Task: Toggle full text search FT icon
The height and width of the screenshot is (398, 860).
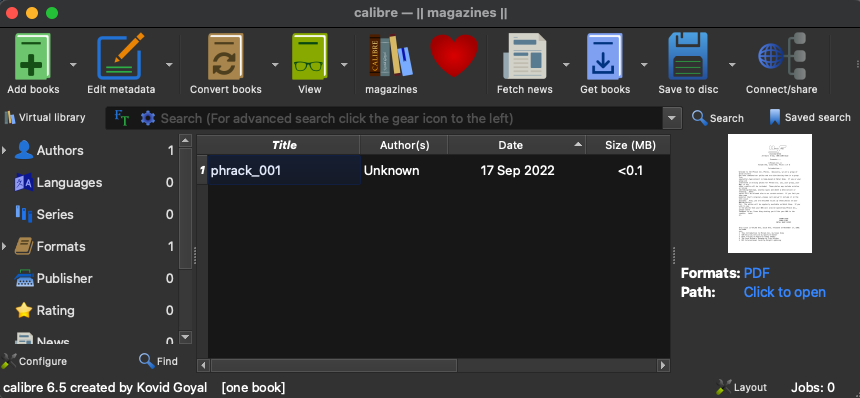Action: (x=121, y=118)
